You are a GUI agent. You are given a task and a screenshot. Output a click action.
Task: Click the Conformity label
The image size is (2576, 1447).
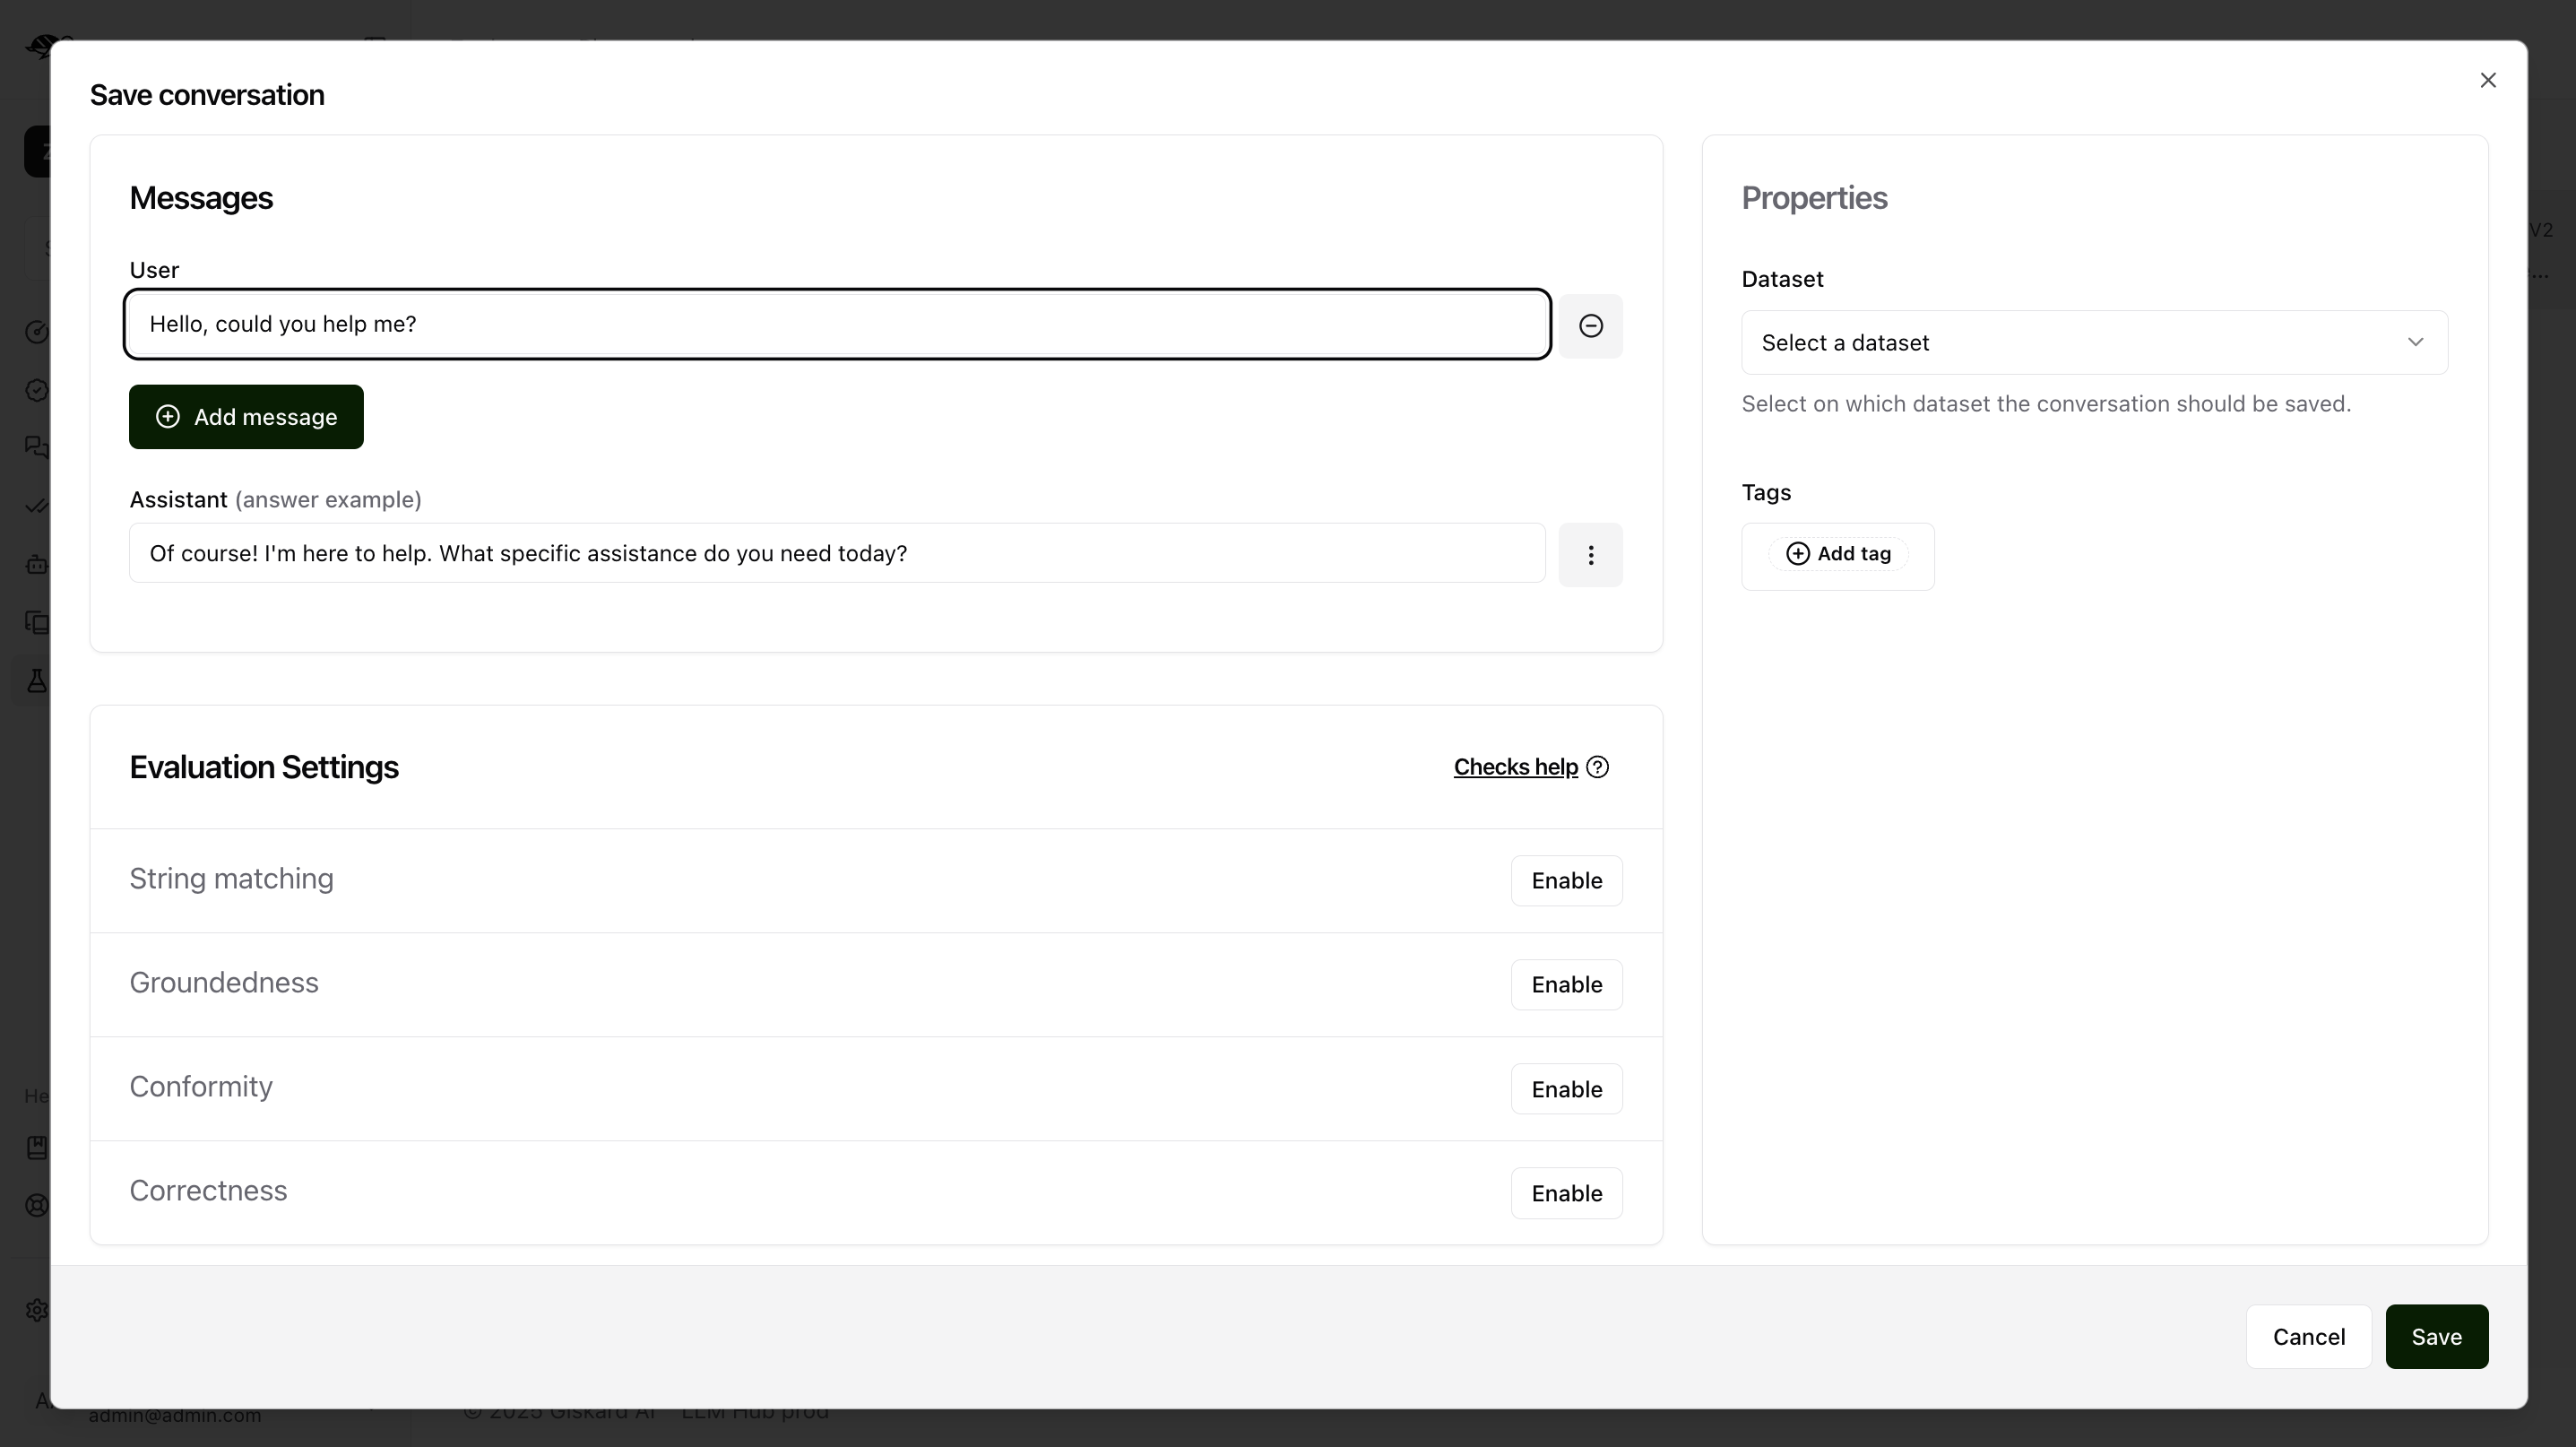201,1087
